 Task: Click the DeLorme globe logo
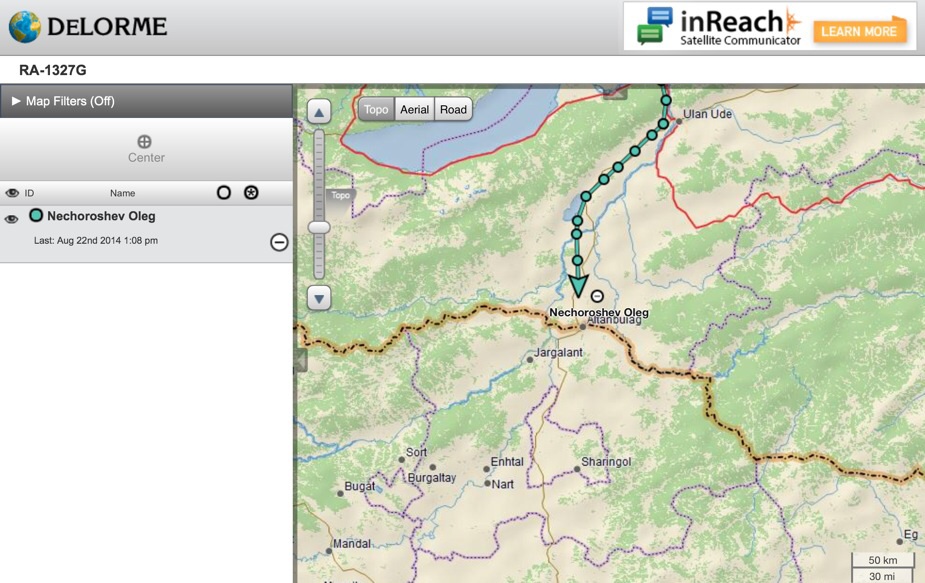[25, 27]
